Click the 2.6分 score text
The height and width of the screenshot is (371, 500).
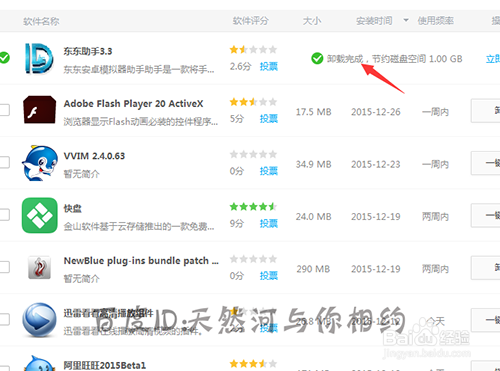click(240, 66)
